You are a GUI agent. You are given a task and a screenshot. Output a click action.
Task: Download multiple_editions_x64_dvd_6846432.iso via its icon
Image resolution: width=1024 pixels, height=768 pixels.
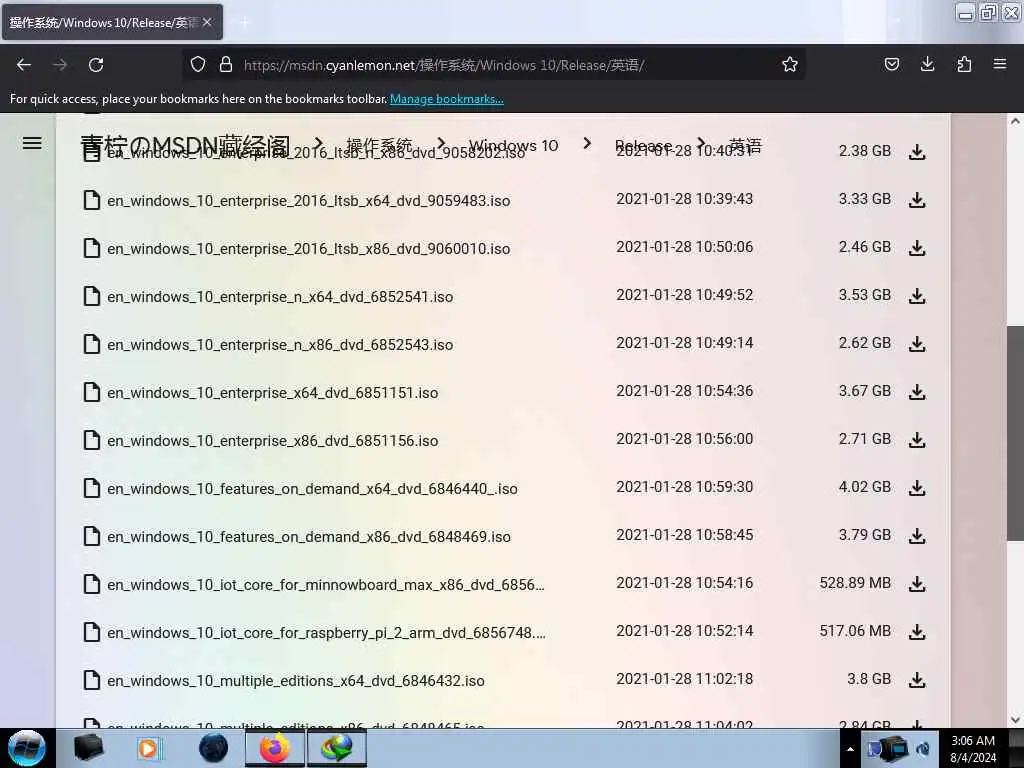tap(917, 680)
